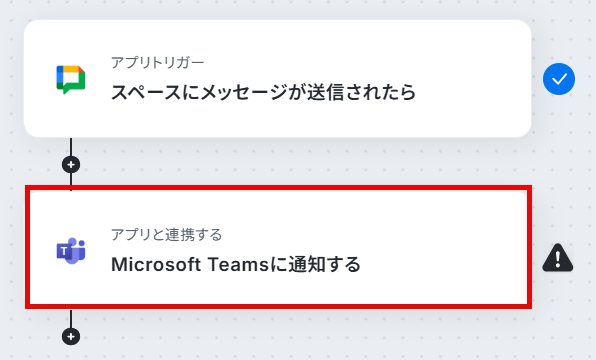The width and height of the screenshot is (596, 360).
Task: Click the blue checkmark status icon
Action: click(x=559, y=79)
